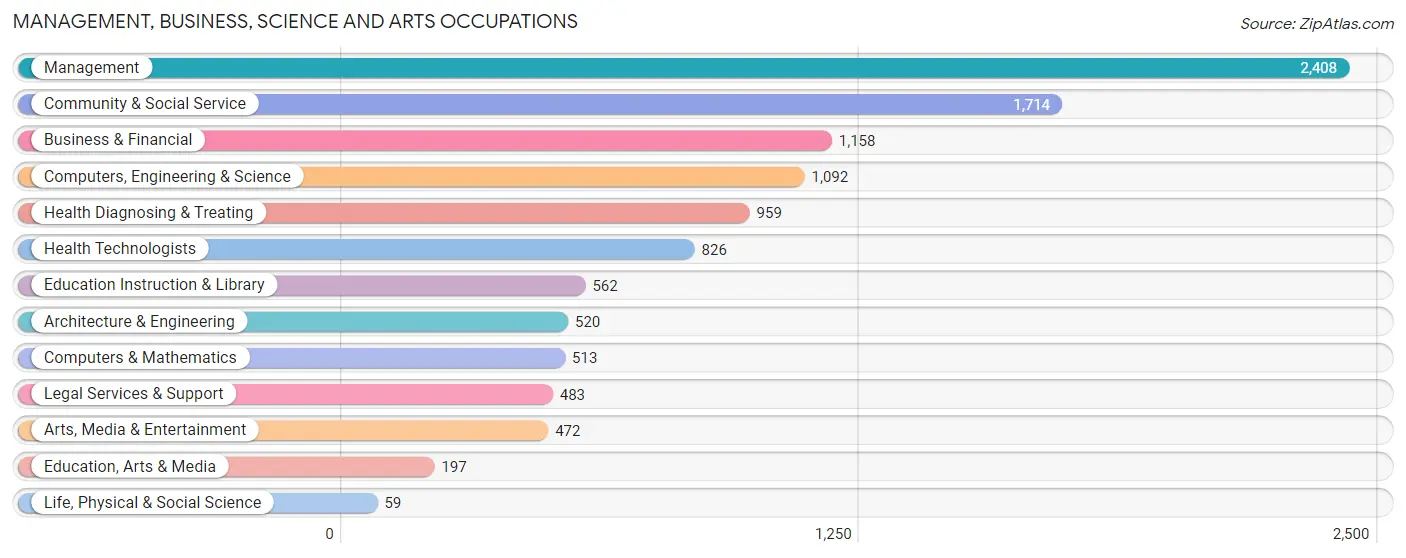Click the Education Instruction & Library label
Screen dimensions: 1406x558
click(154, 285)
